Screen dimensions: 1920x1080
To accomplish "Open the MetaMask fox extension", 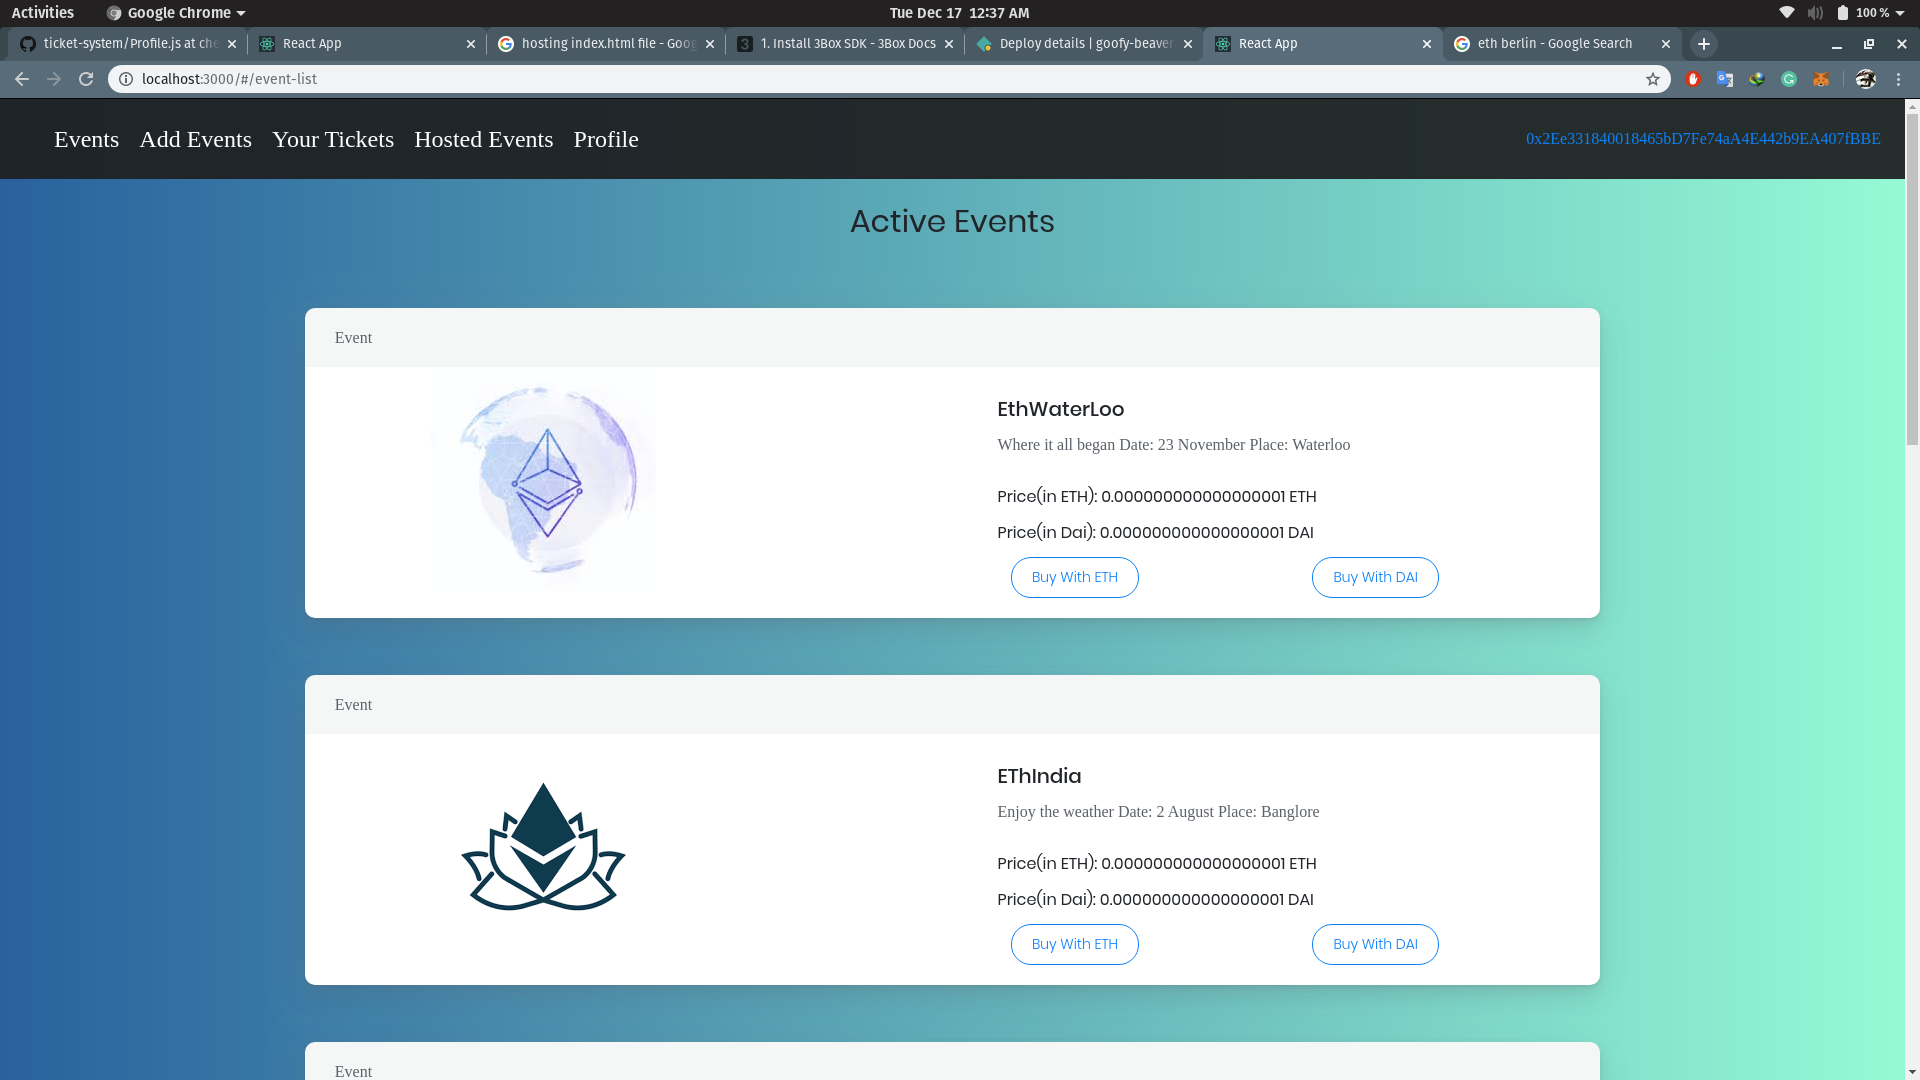I will (1821, 79).
